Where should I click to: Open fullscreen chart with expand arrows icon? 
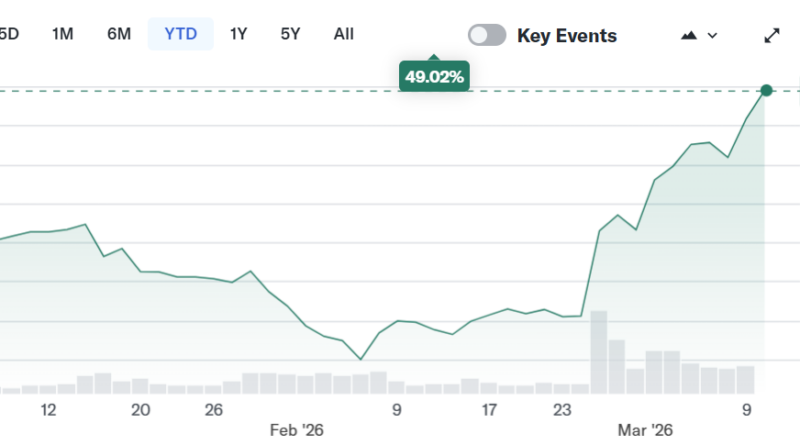pos(772,35)
